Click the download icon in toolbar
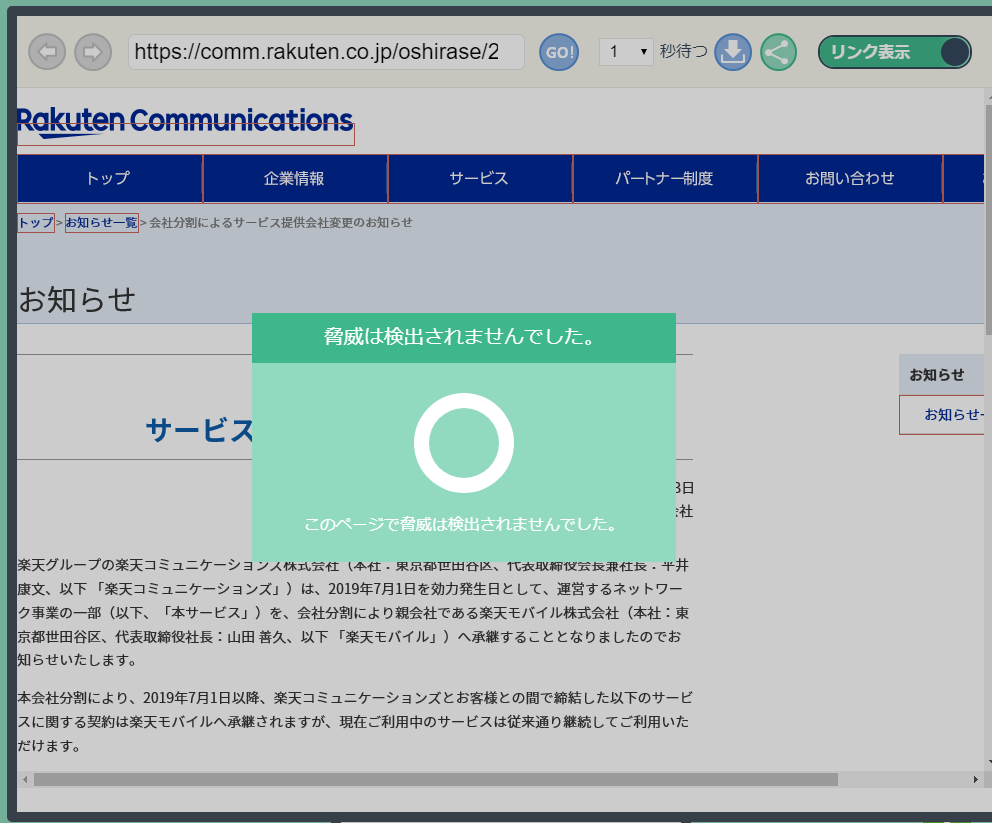Viewport: 992px width, 823px height. coord(733,52)
